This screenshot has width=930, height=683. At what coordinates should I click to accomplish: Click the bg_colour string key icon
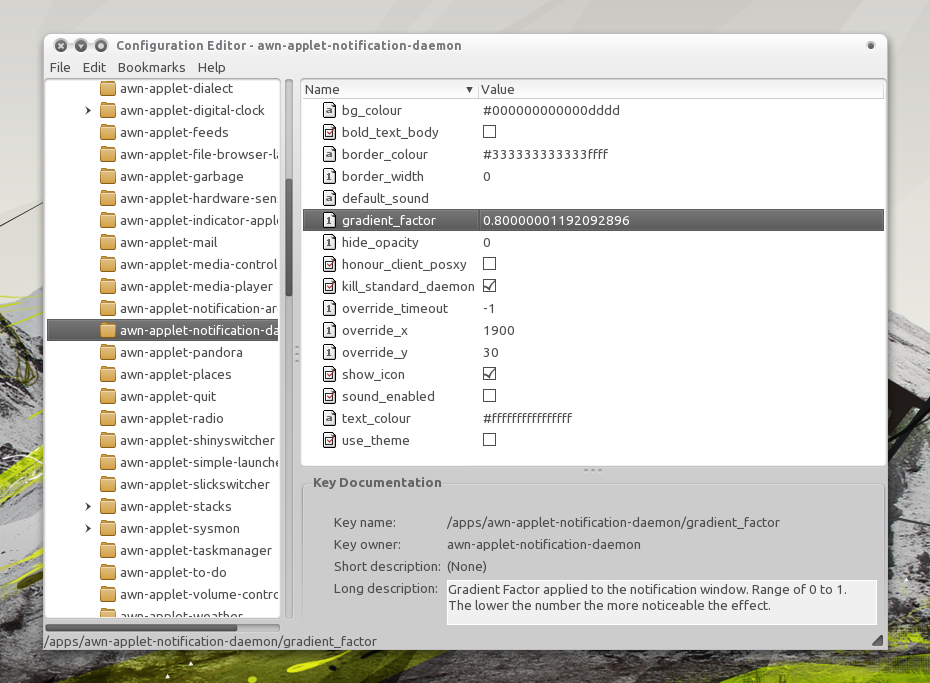tap(329, 110)
